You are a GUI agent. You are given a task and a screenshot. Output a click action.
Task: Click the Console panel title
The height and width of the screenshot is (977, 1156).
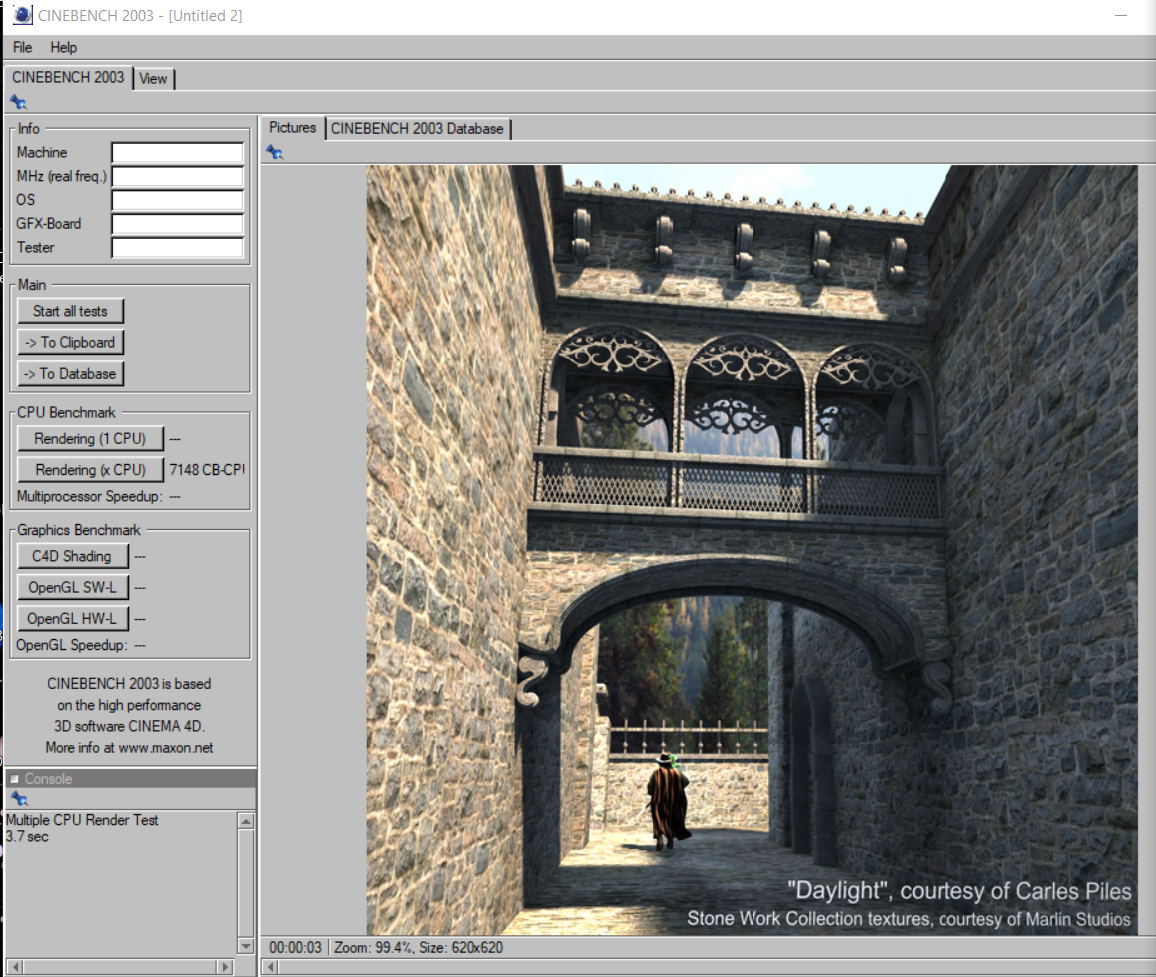[49, 779]
